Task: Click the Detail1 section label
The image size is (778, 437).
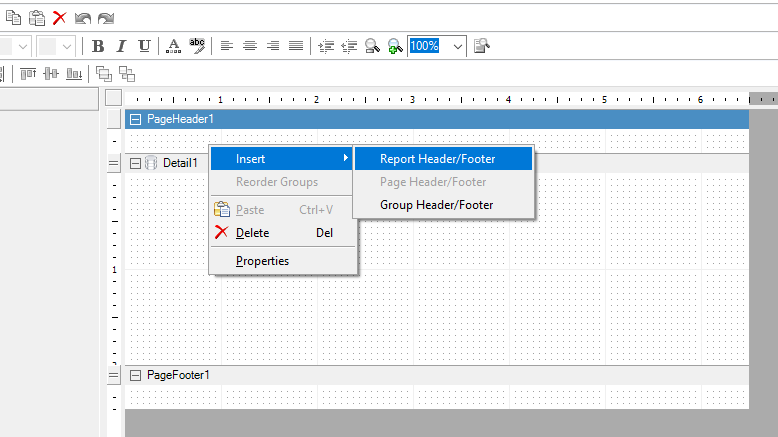Action: [x=180, y=163]
